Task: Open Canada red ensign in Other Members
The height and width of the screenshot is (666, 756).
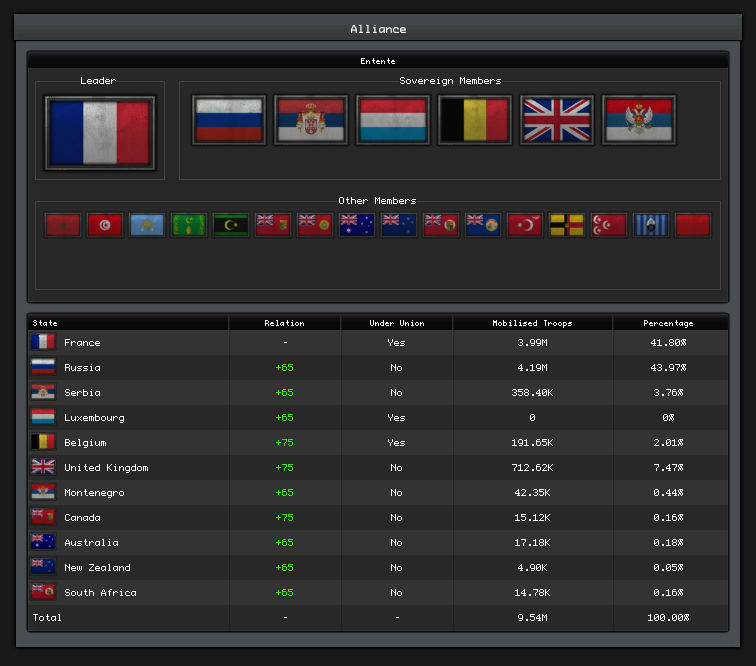Action: tap(272, 225)
